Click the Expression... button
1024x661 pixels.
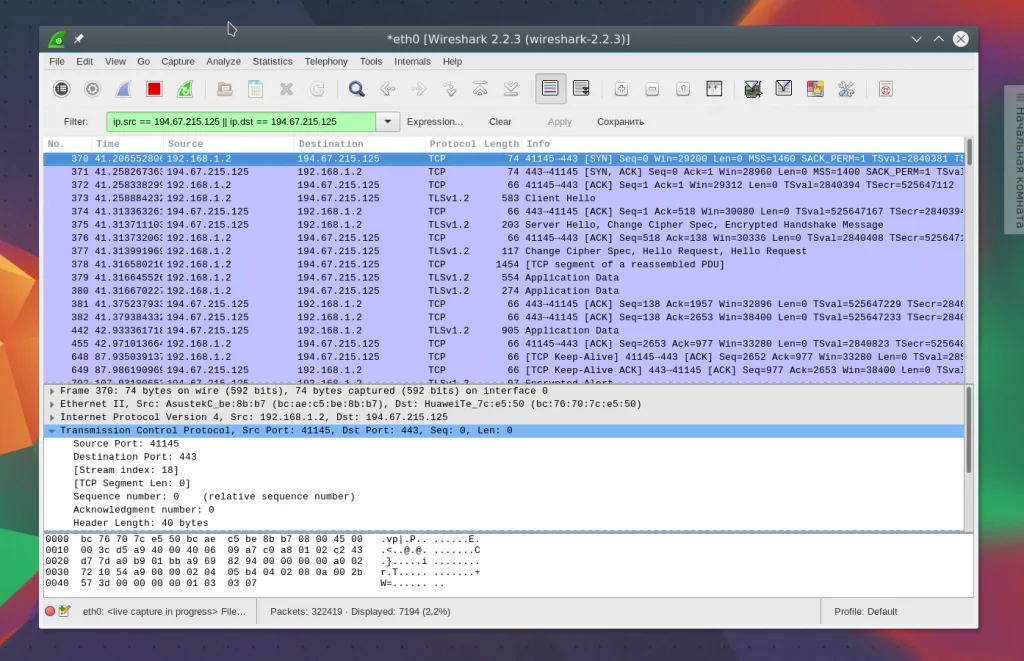pos(434,122)
